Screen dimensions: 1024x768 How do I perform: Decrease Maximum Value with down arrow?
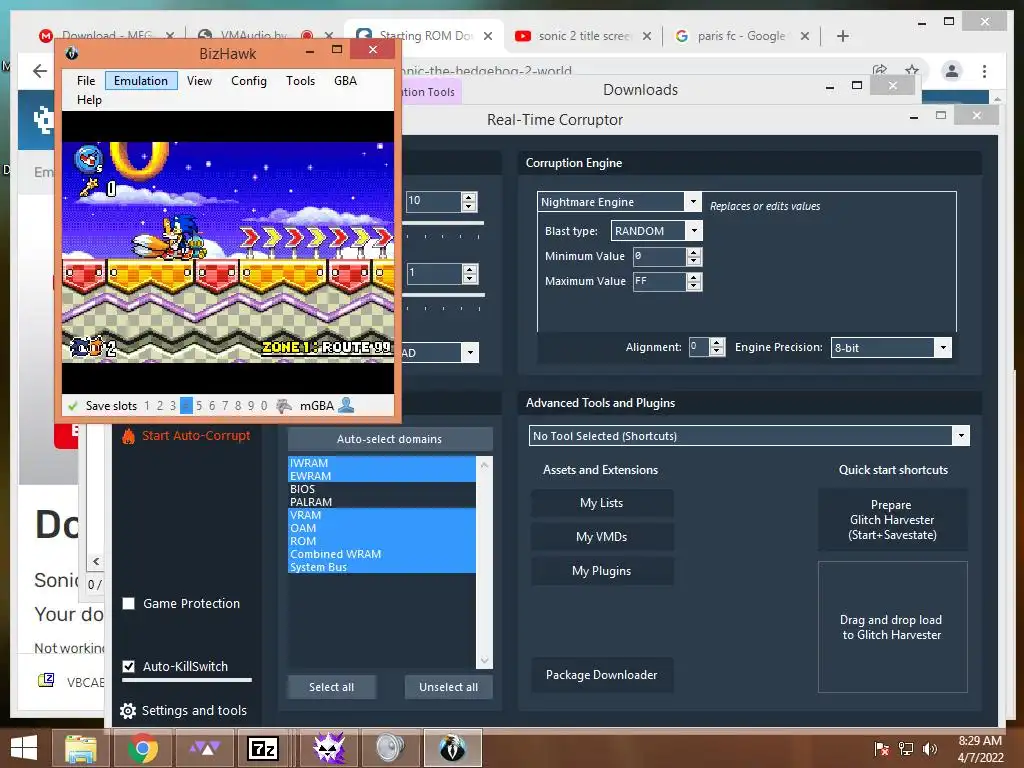pyautogui.click(x=694, y=285)
